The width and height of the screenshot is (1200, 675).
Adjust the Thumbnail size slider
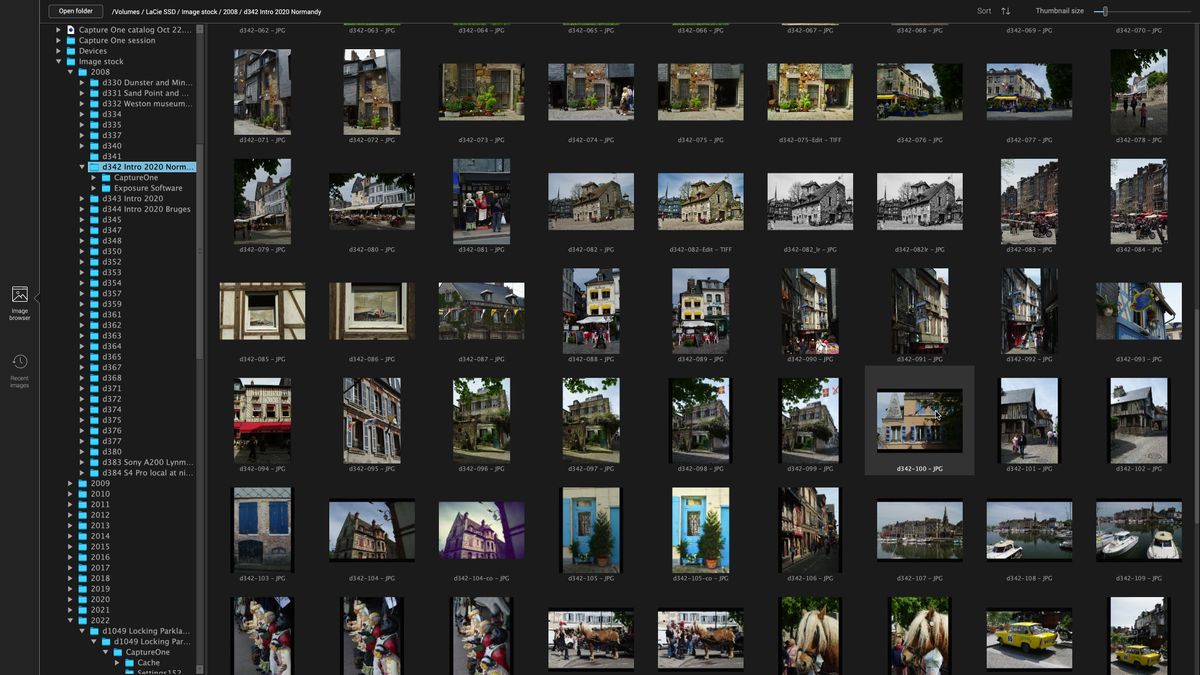(x=1105, y=11)
